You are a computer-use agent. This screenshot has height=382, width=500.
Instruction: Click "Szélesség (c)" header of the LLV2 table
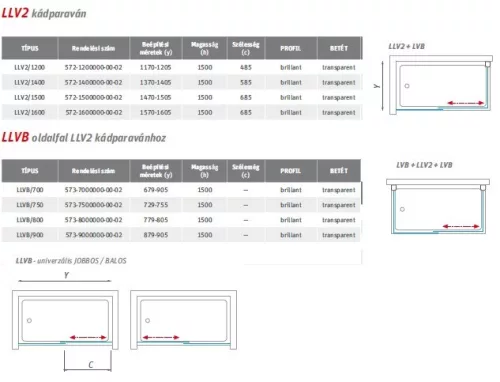246,48
